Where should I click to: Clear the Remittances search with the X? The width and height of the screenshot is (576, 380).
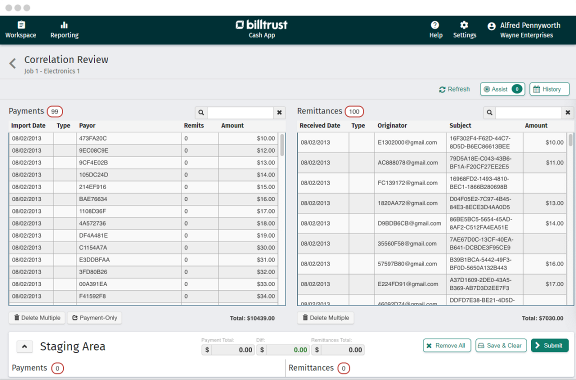point(568,112)
